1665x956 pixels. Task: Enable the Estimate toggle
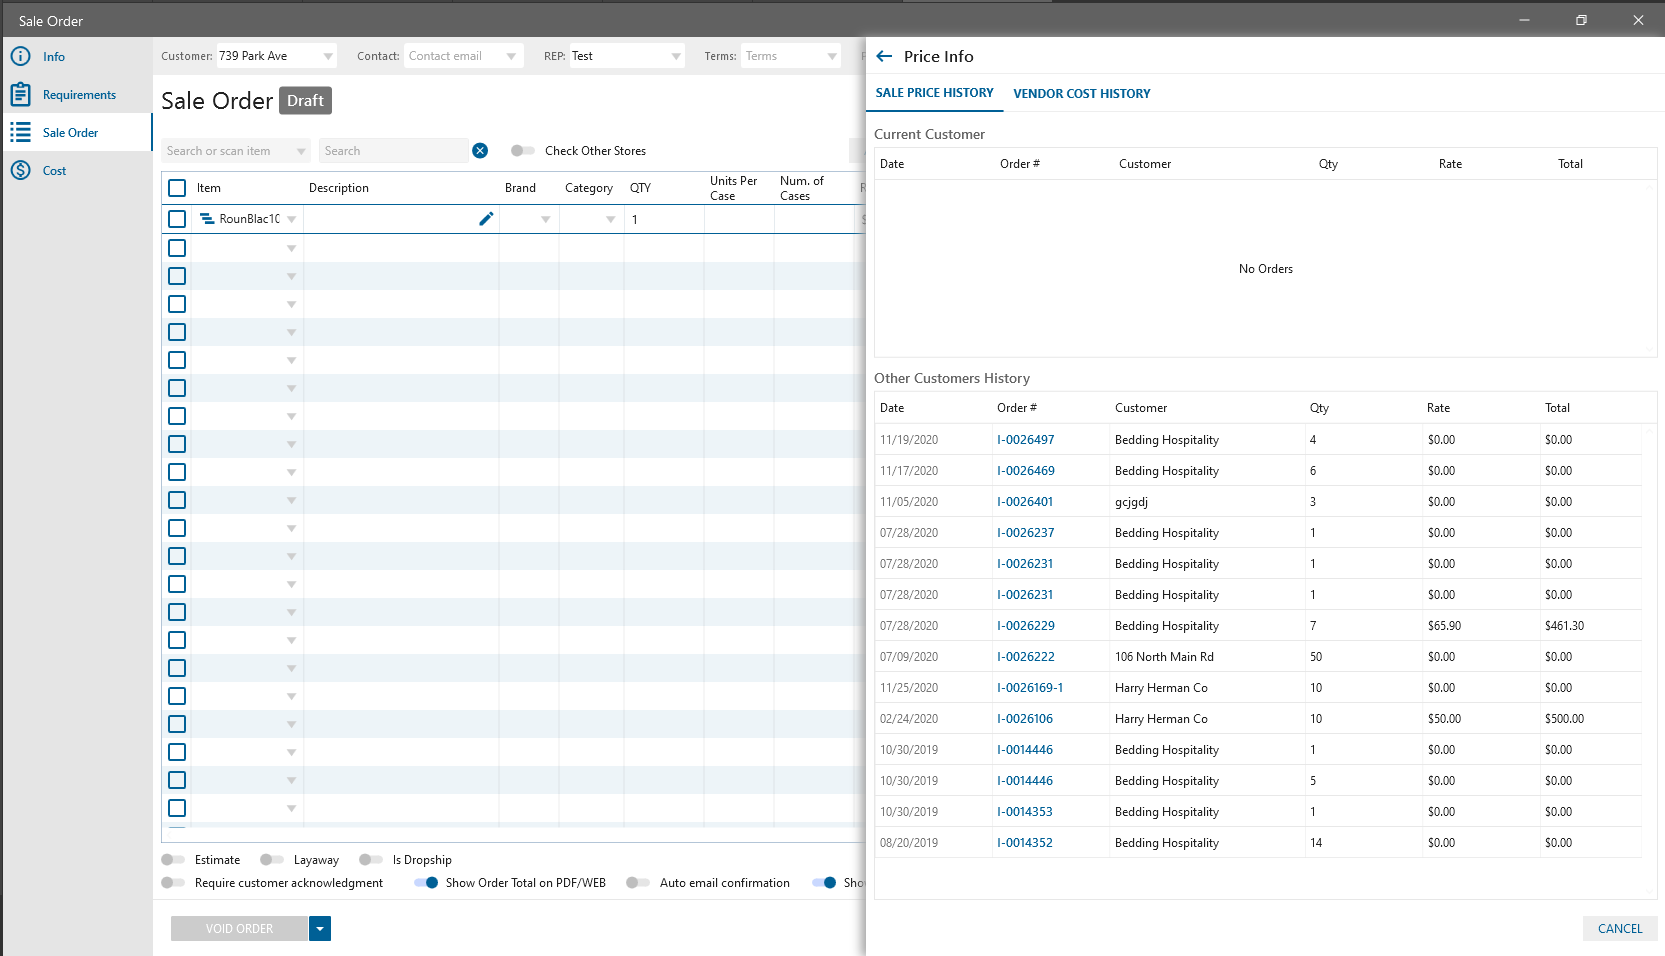pyautogui.click(x=173, y=860)
